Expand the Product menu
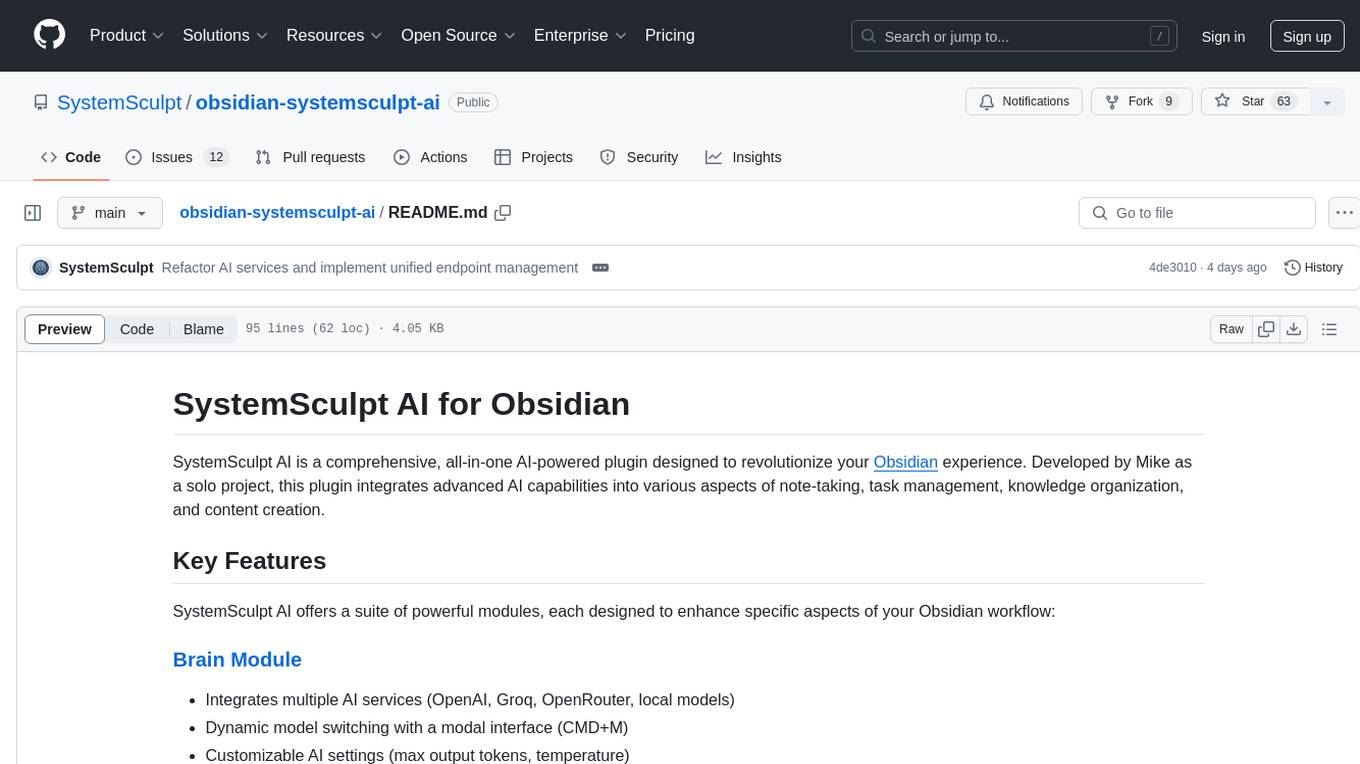 point(127,35)
